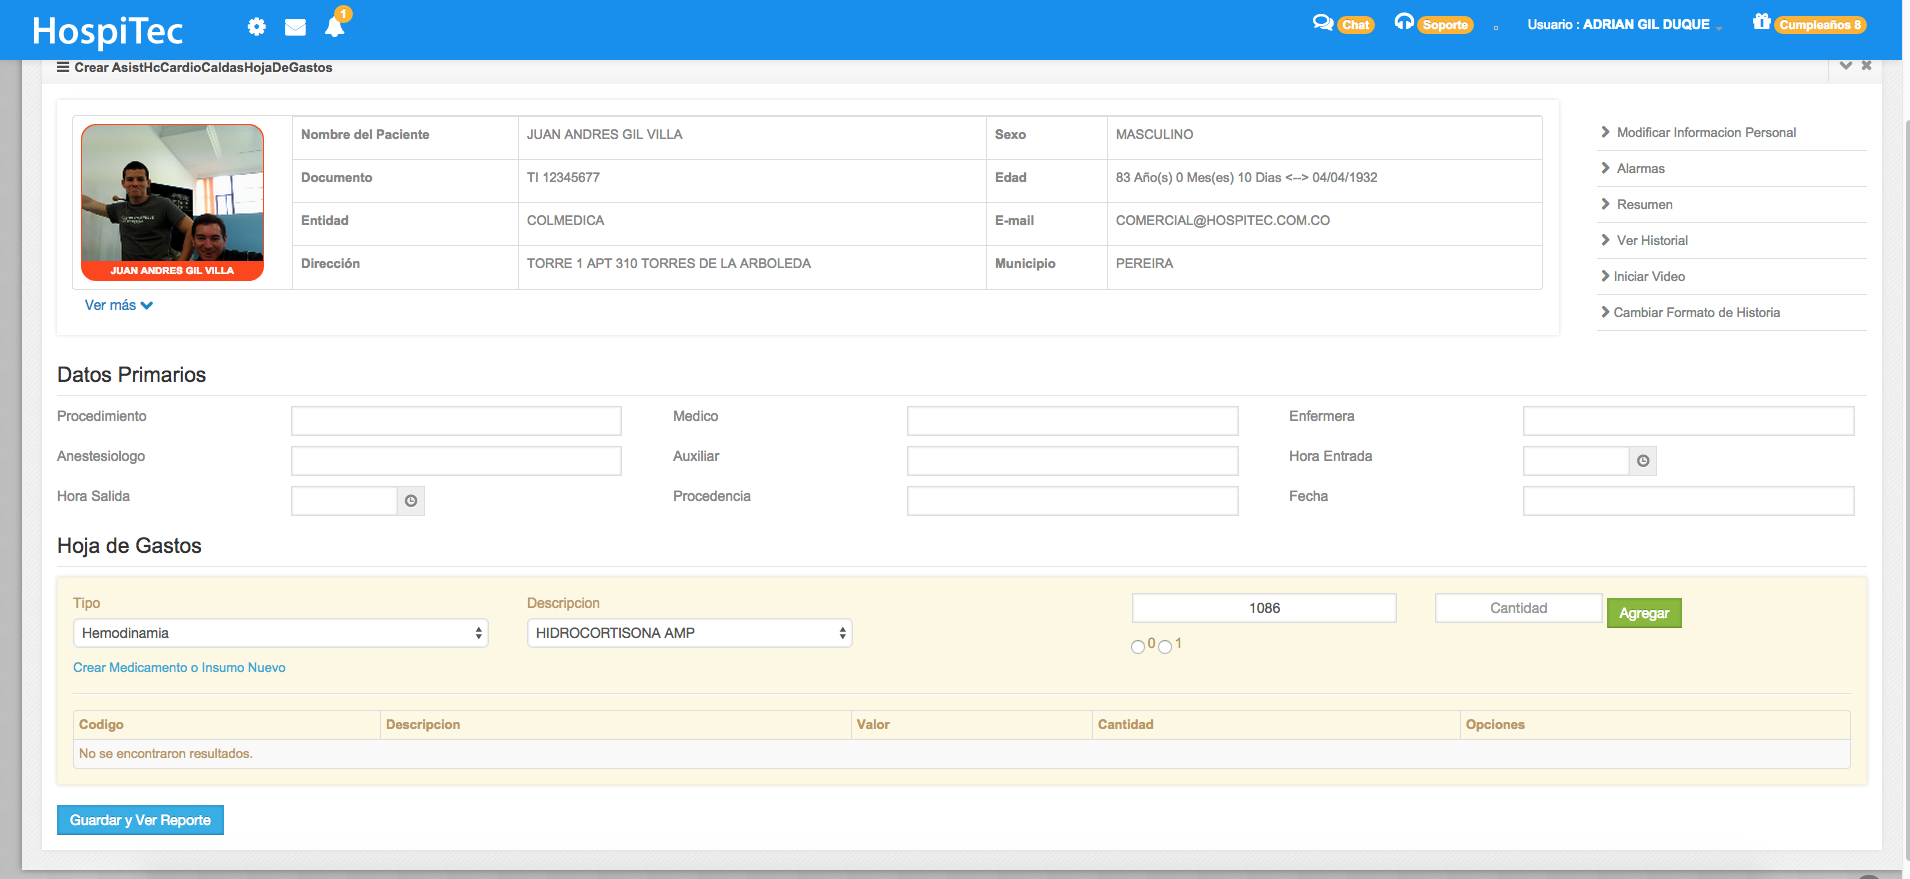Click the green Agregar button
Viewport: 1910px width, 879px height.
pyautogui.click(x=1643, y=613)
